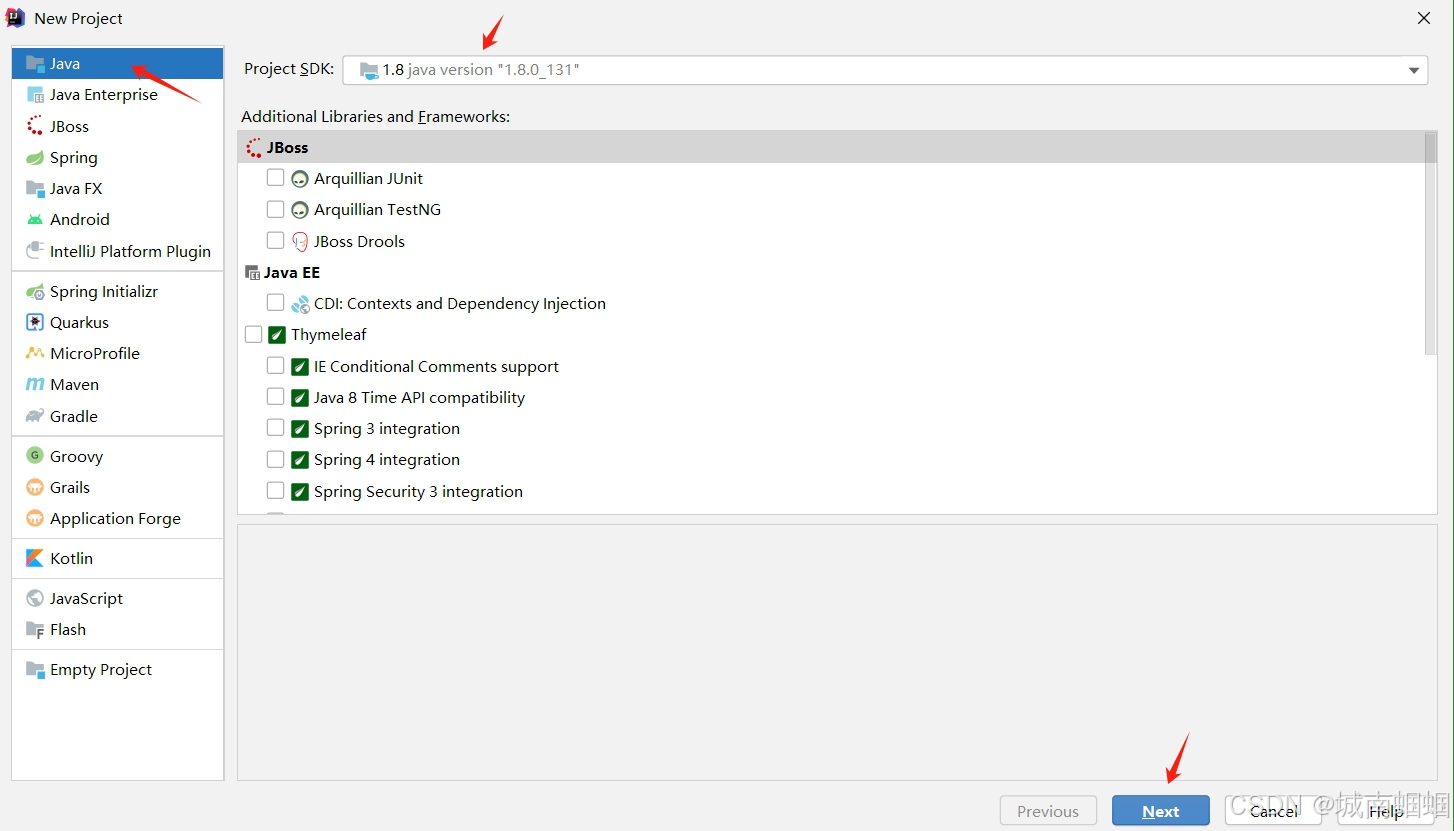Screen dimensions: 1454x831
Task: Enable Spring Security 3 integration checkbox
Action: pyautogui.click(x=276, y=491)
